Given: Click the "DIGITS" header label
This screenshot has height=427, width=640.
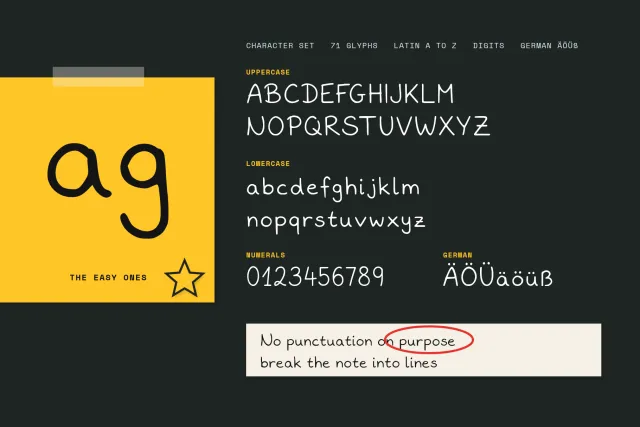Looking at the screenshot, I should click(x=489, y=46).
